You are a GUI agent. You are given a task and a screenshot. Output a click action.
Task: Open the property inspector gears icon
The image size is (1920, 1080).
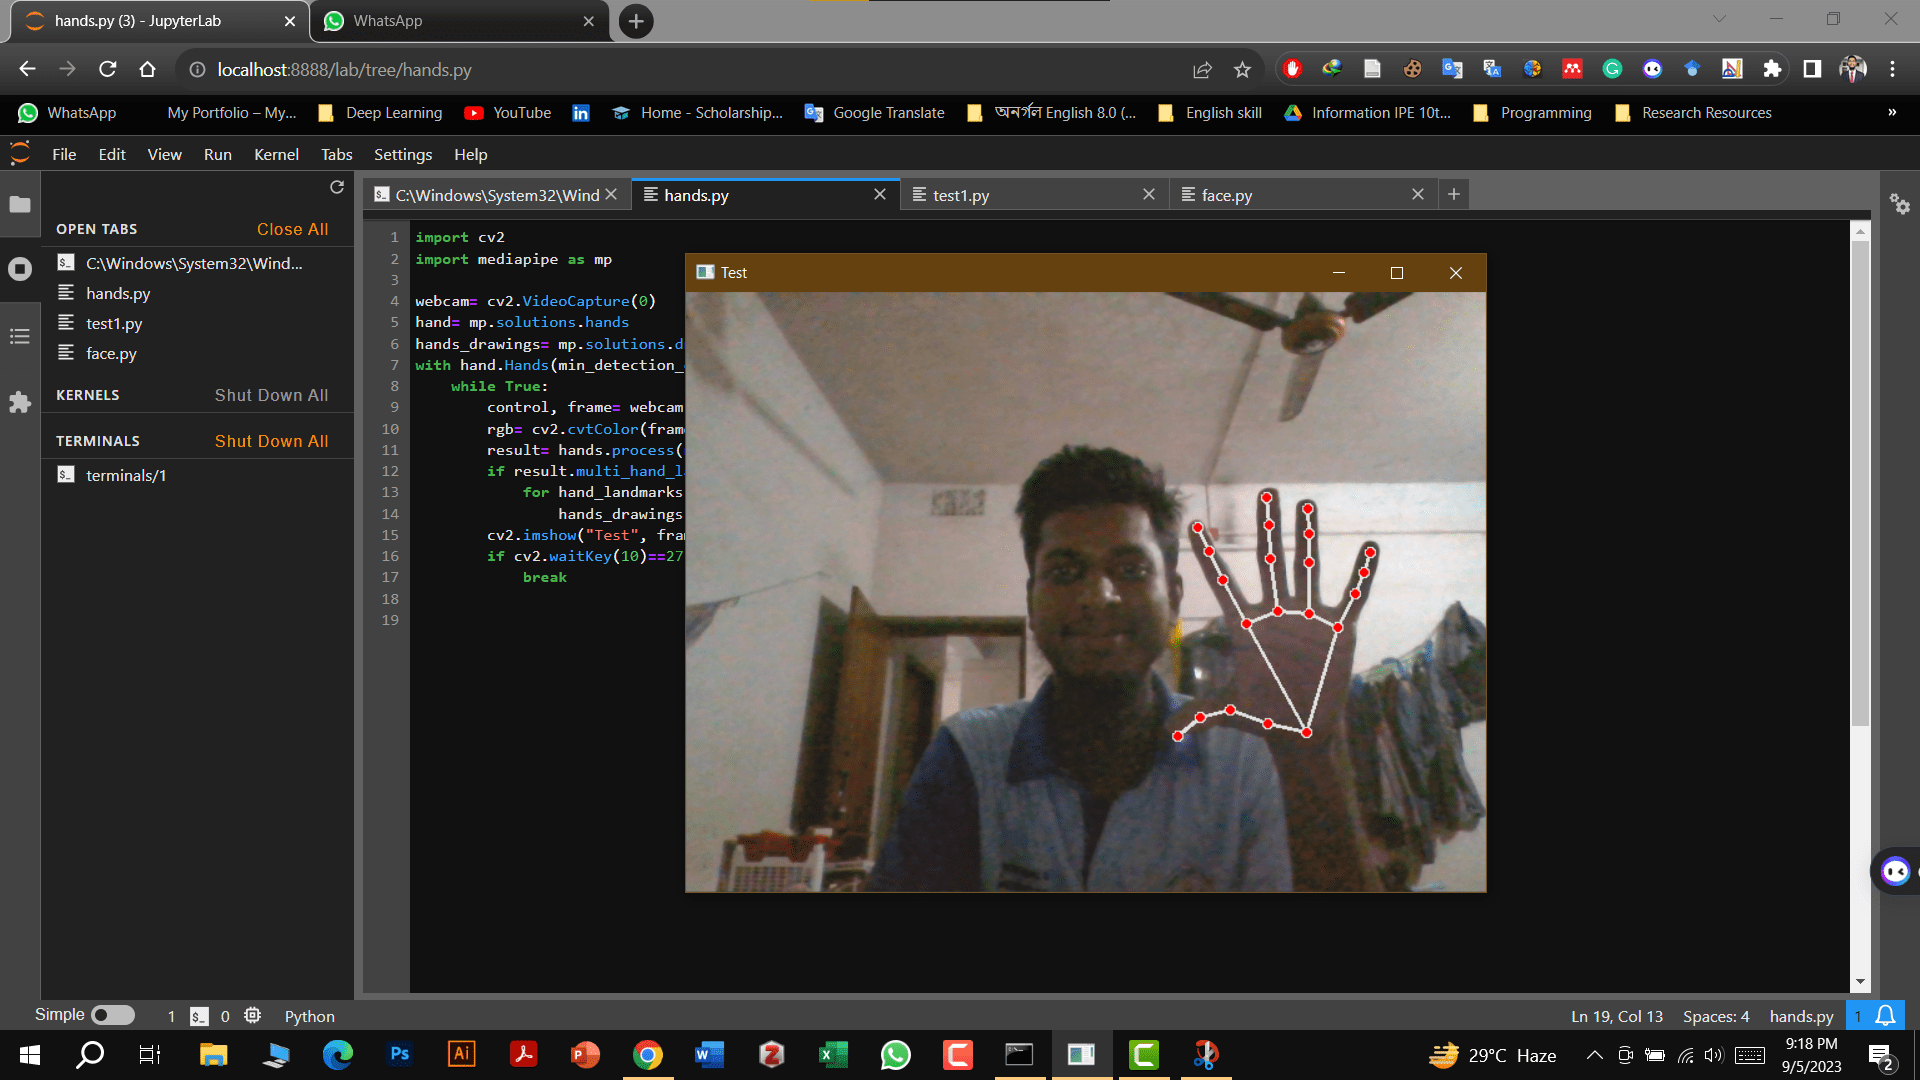(x=1899, y=205)
